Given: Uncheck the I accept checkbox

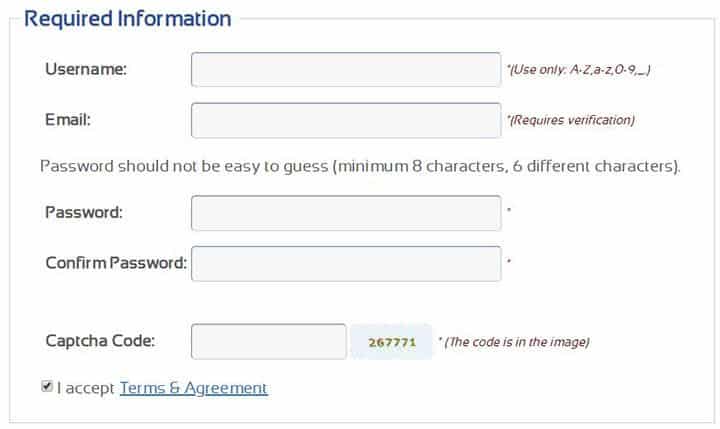Looking at the screenshot, I should [x=47, y=387].
